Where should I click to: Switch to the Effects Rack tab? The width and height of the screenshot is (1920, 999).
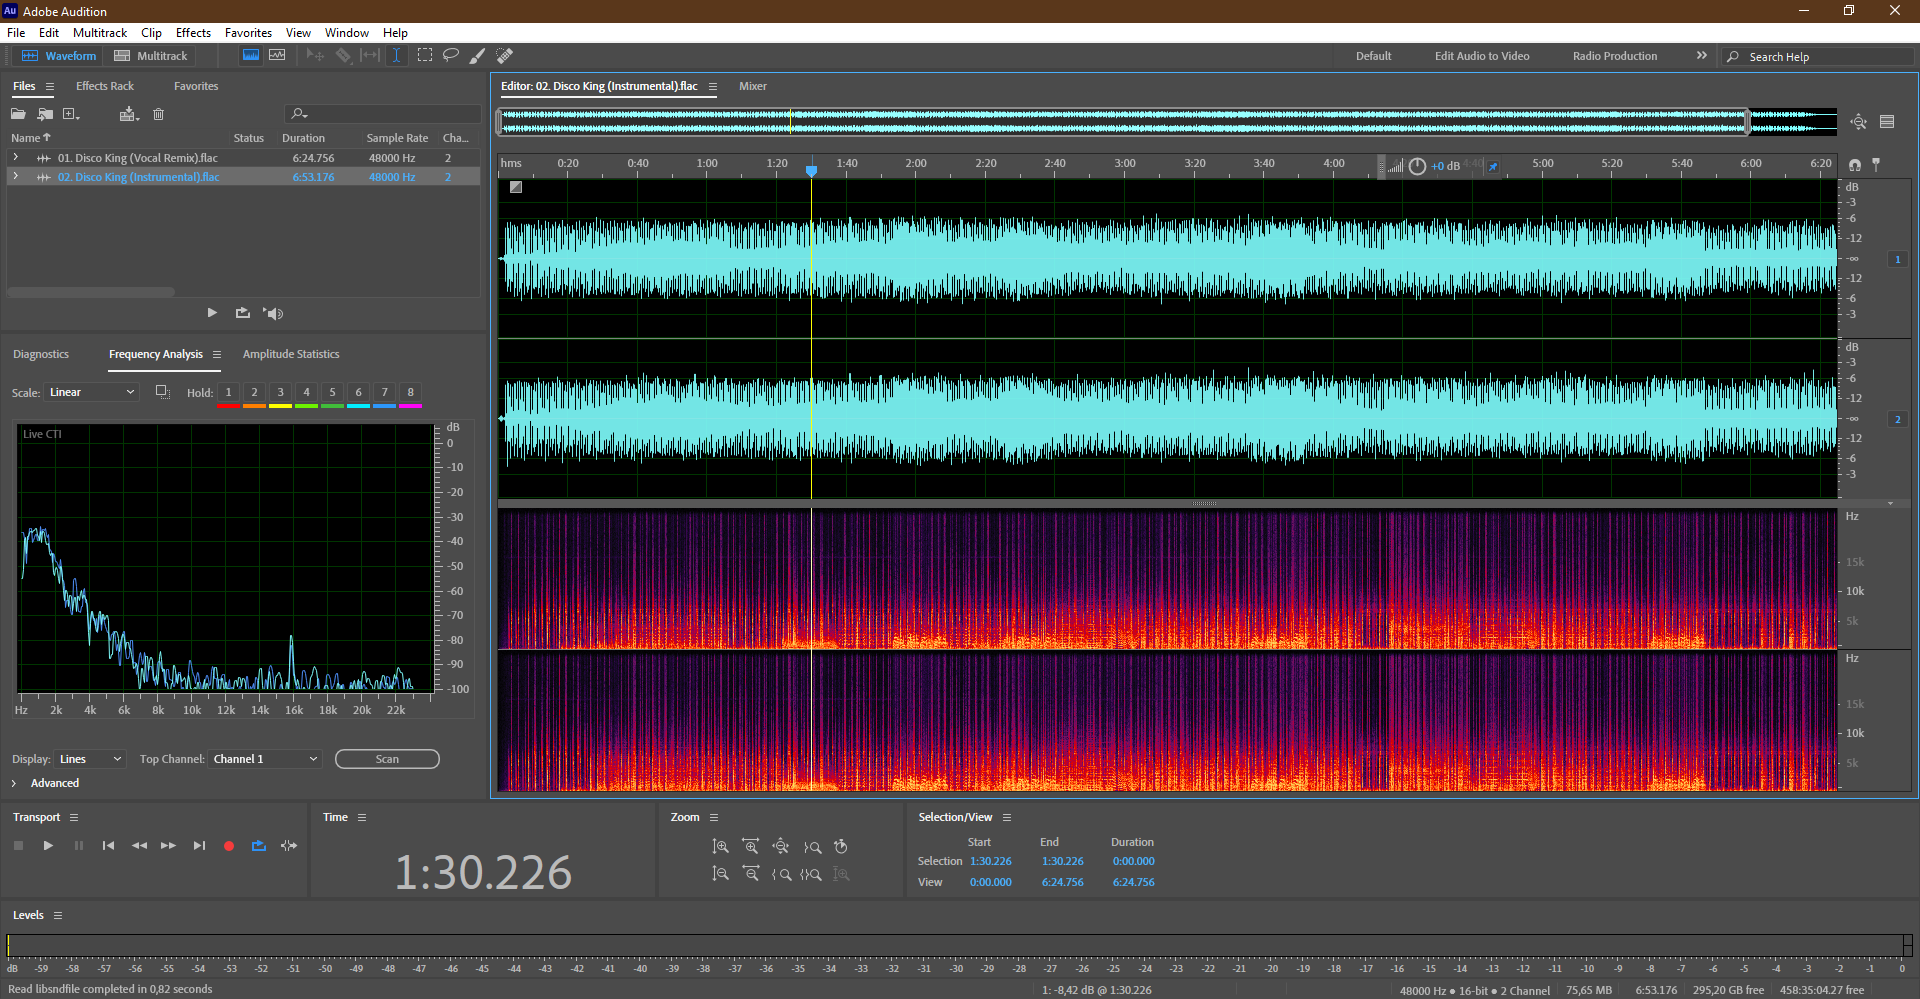105,86
